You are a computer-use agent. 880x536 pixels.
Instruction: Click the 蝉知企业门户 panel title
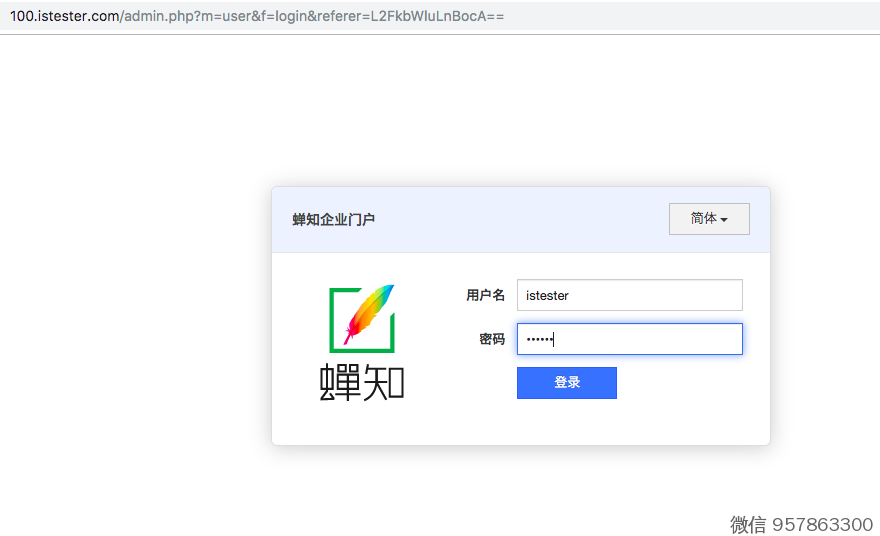point(334,220)
